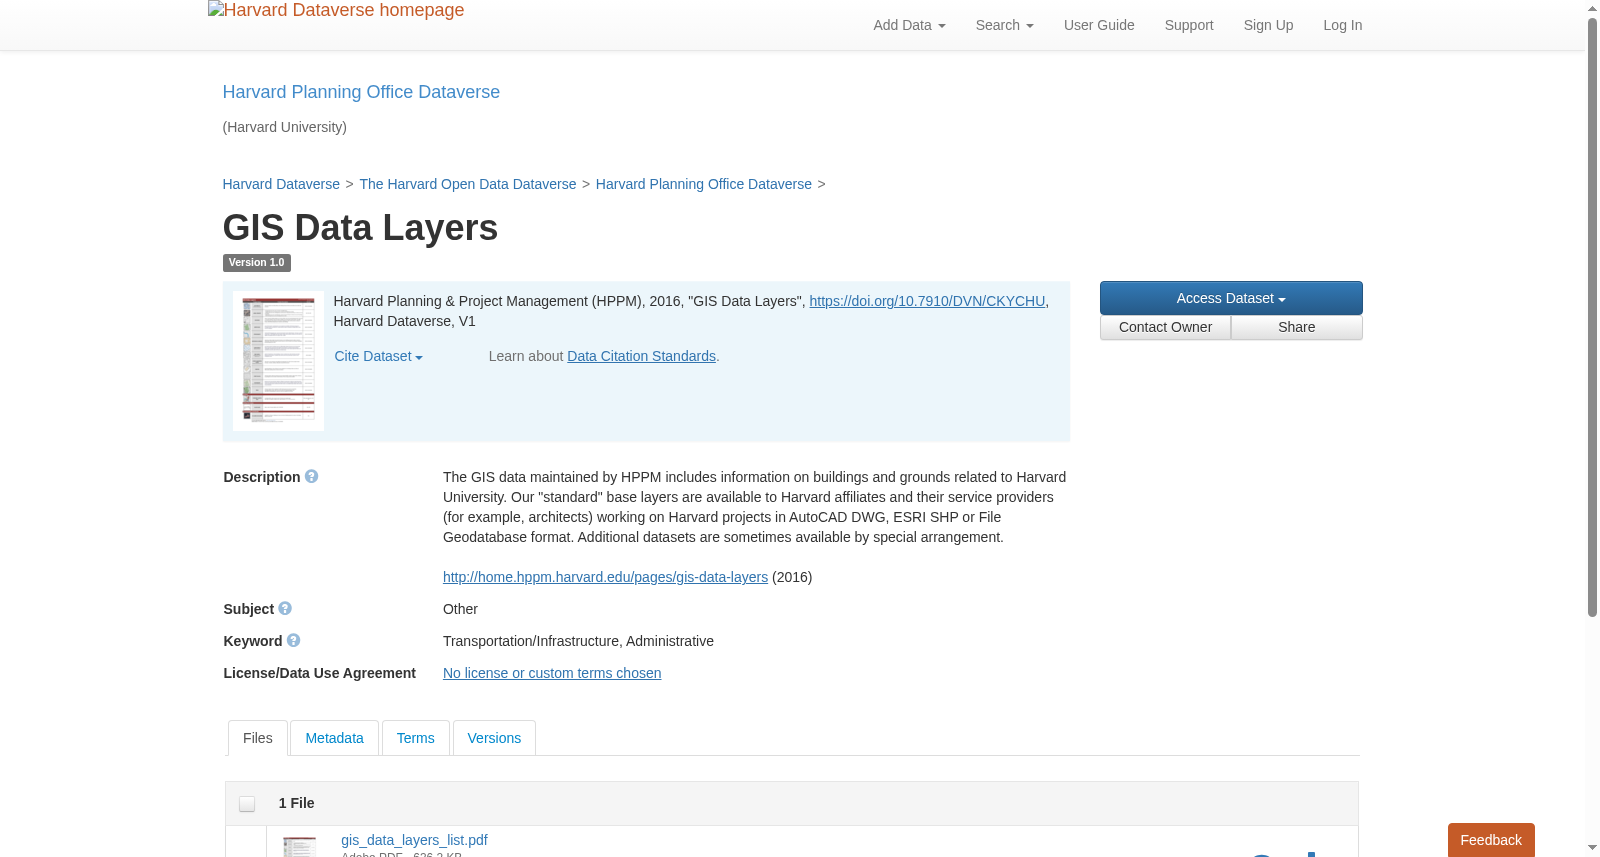Open the Harvard Dataverse homepage logo
Viewport: 1600px width, 857px height.
click(x=336, y=11)
